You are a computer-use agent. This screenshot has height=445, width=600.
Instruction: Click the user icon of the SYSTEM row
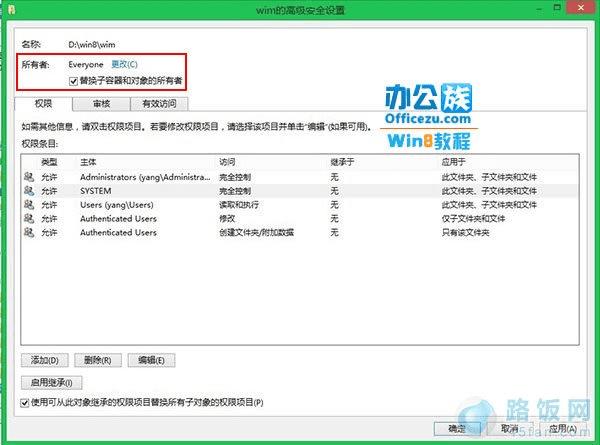pyautogui.click(x=29, y=191)
